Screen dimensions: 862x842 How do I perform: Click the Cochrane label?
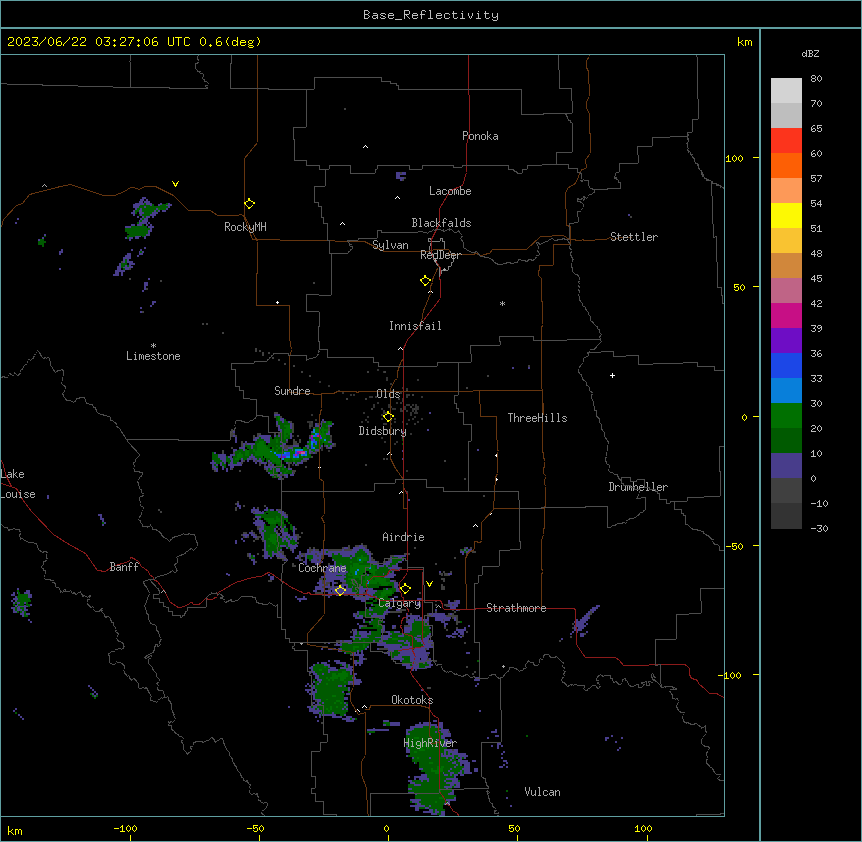(322, 568)
